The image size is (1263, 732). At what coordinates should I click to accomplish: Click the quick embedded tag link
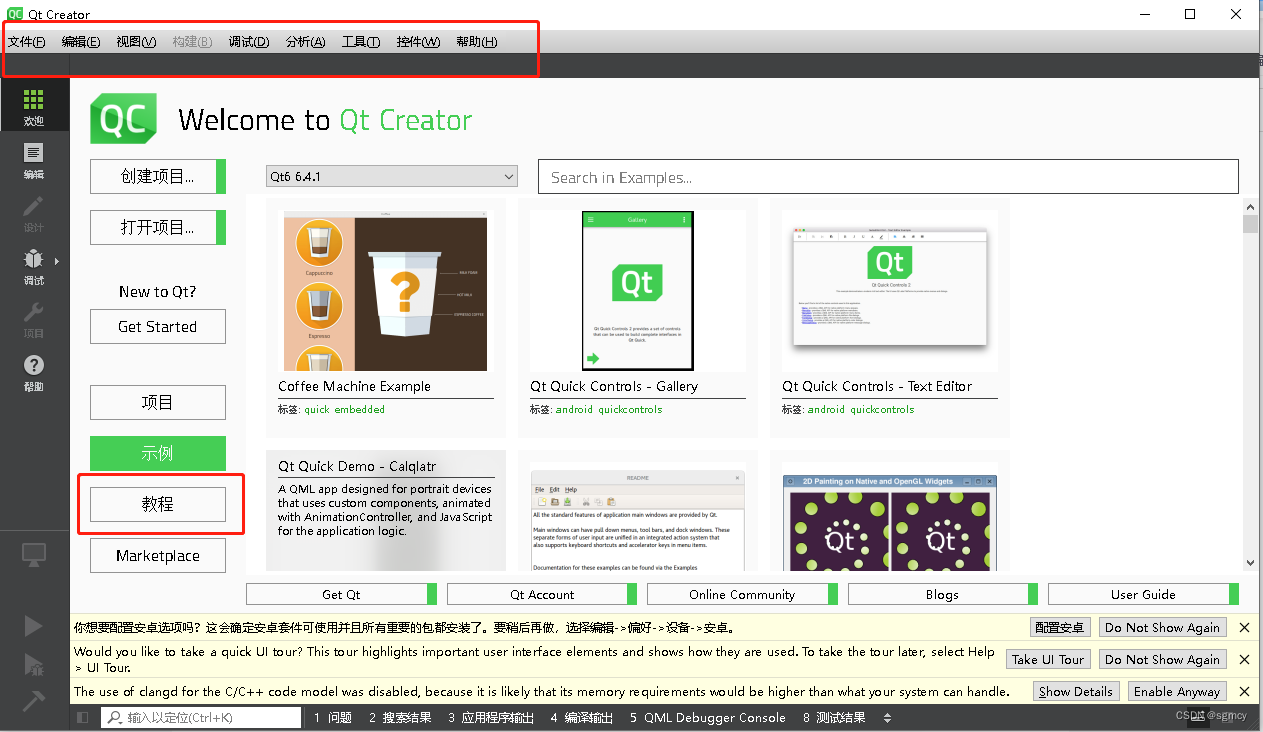(x=344, y=410)
